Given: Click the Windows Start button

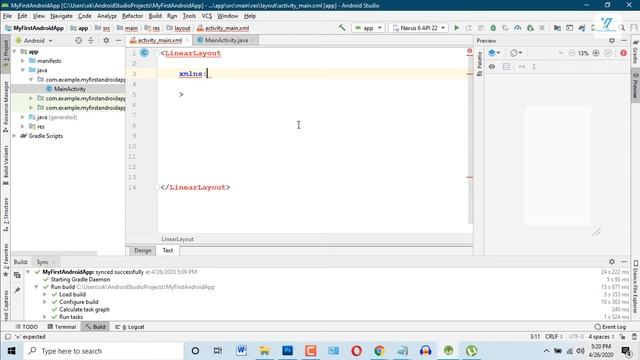Looking at the screenshot, I should (11, 351).
